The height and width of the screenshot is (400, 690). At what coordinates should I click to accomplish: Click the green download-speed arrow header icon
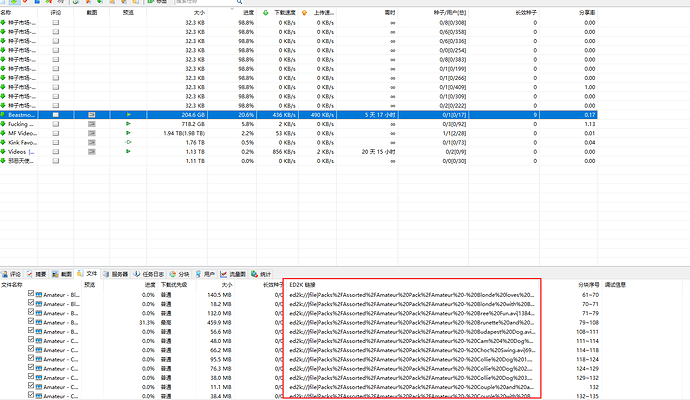[x=265, y=13]
